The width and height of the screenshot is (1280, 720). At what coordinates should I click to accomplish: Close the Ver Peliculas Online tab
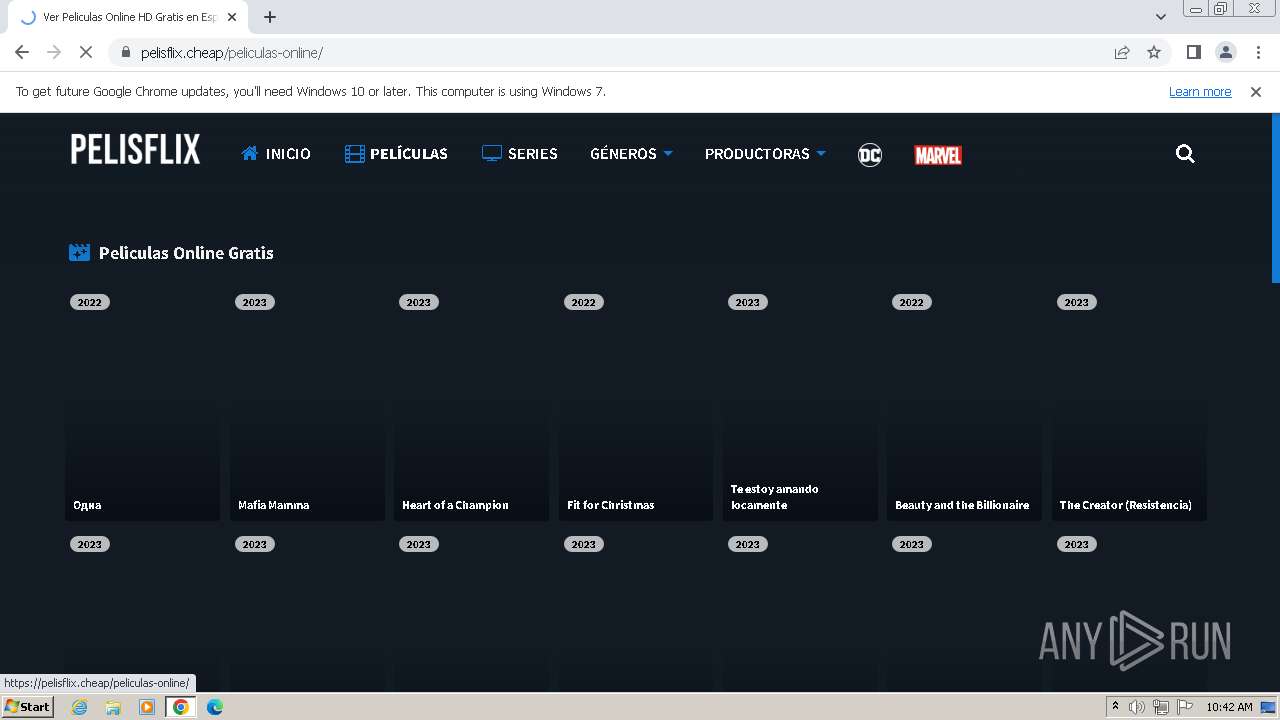click(x=232, y=17)
